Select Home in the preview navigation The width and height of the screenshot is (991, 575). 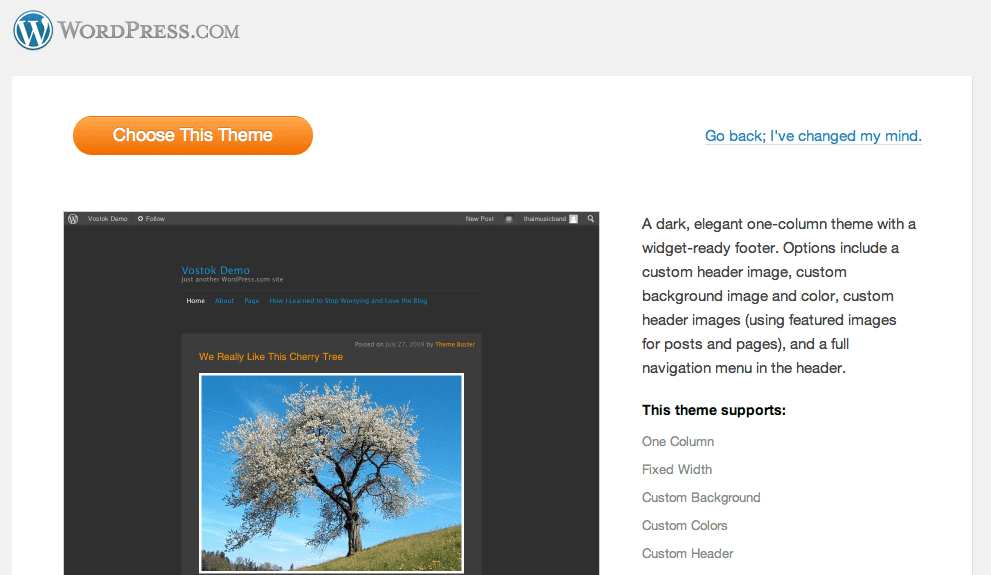[195, 301]
